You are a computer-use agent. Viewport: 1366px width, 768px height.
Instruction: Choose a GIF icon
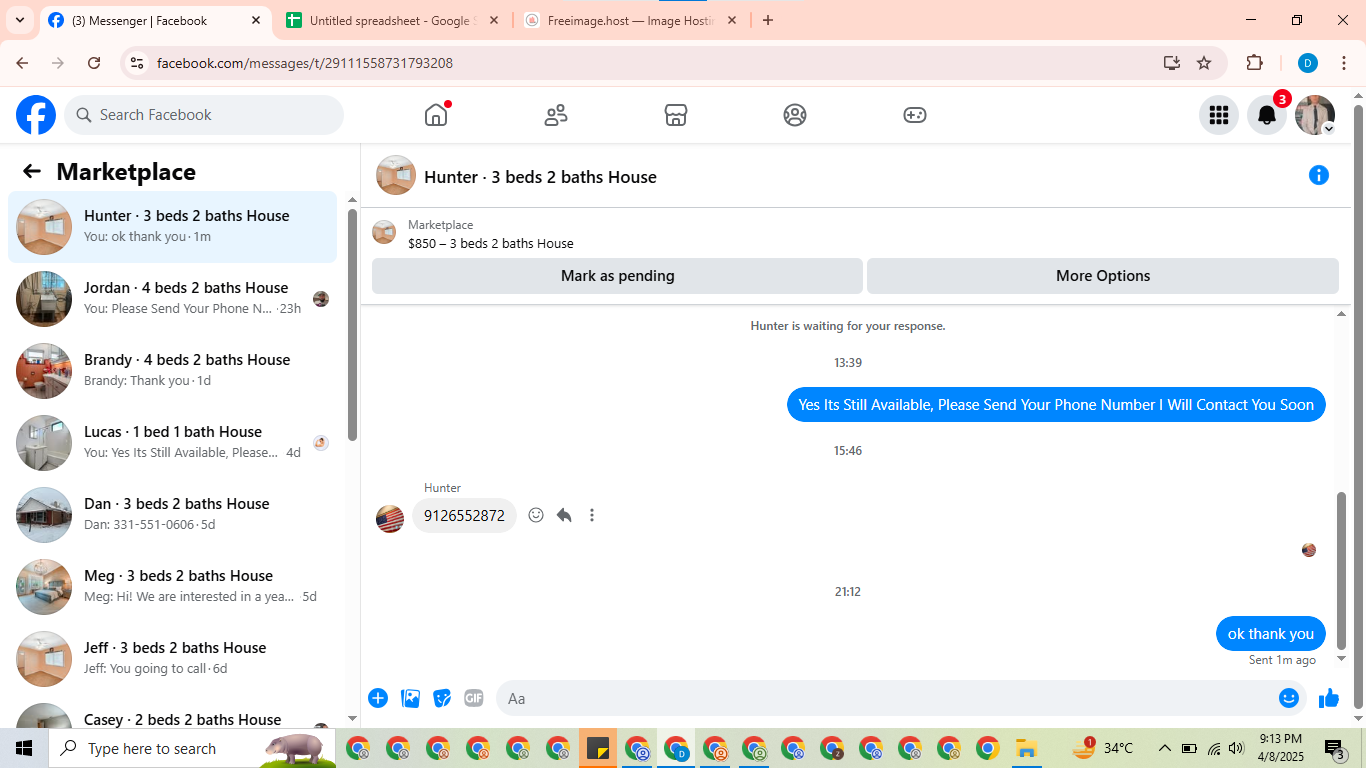(474, 698)
